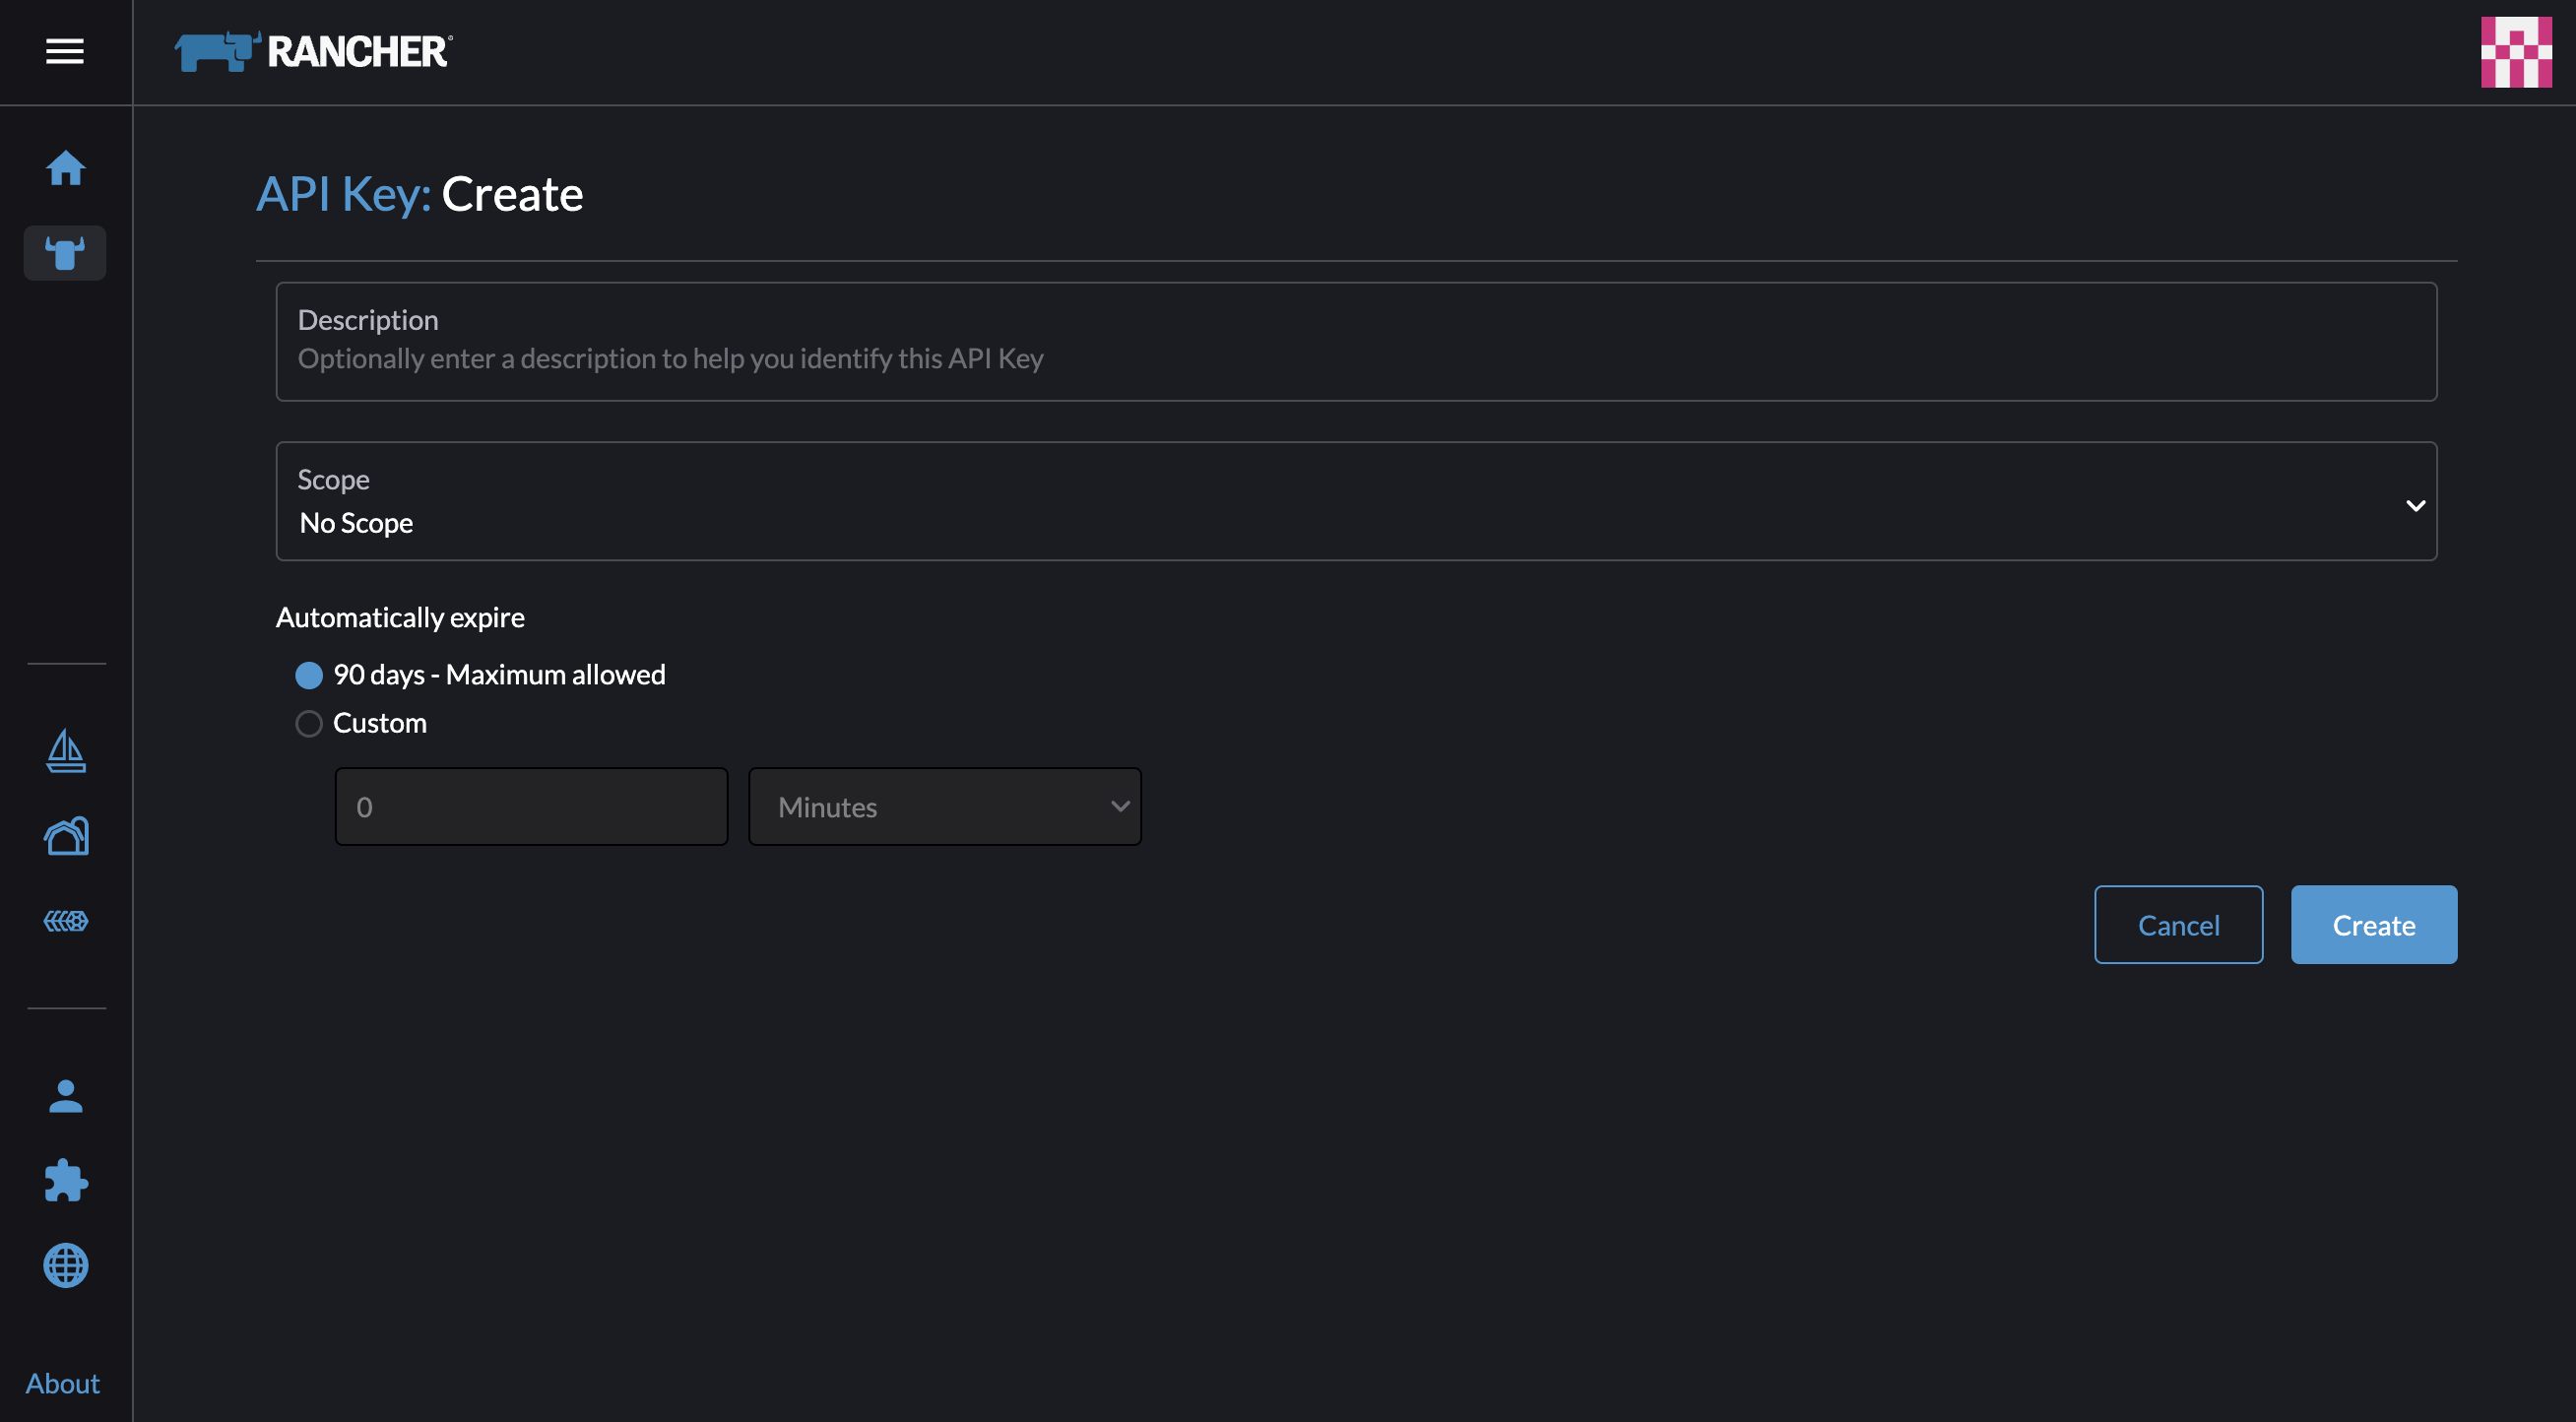
Task: Click the Create button
Action: [x=2373, y=924]
